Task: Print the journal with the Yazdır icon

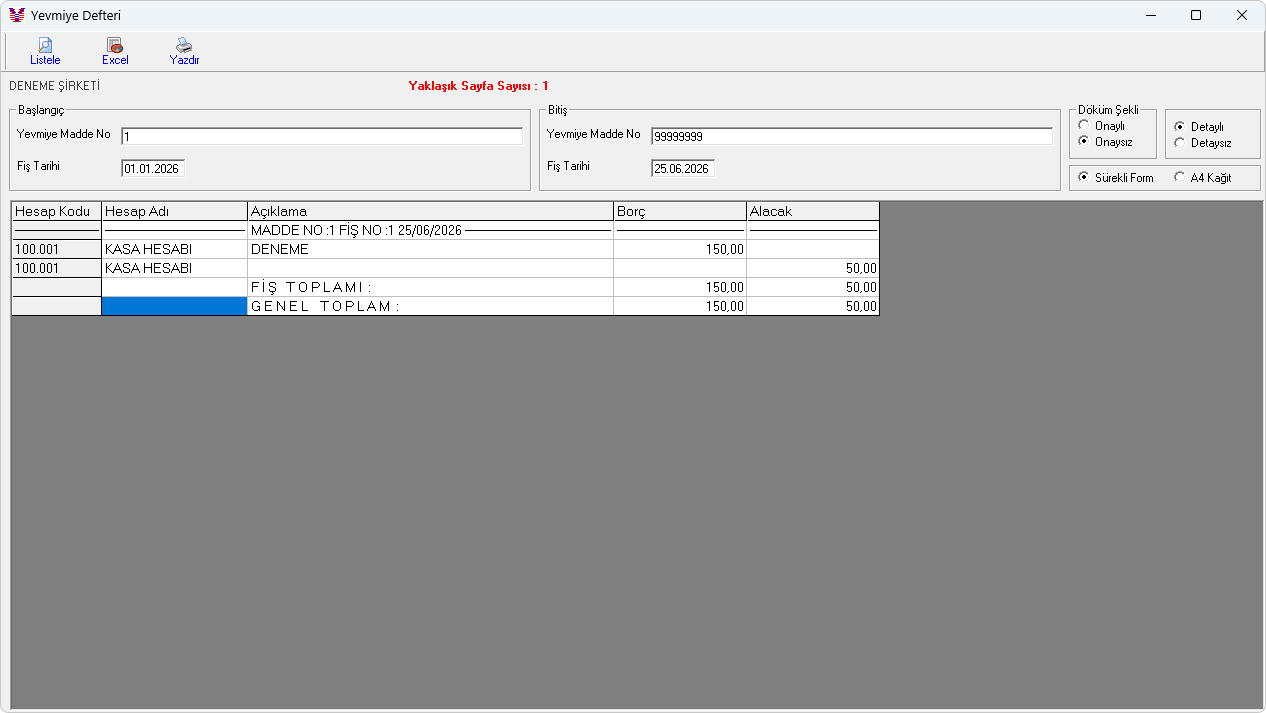Action: tap(184, 51)
